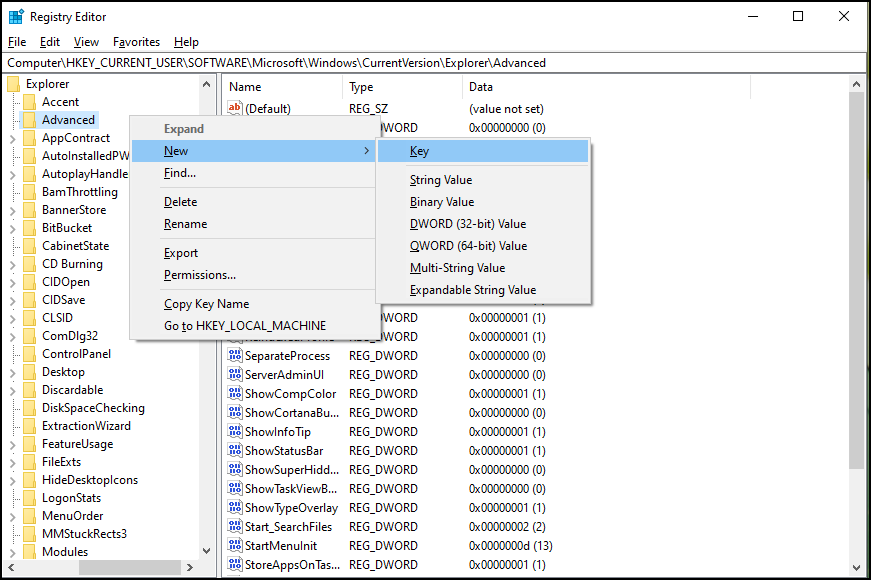Click StartMenuInit data 0x0000000d (13)
The width and height of the screenshot is (871, 580).
(x=510, y=546)
